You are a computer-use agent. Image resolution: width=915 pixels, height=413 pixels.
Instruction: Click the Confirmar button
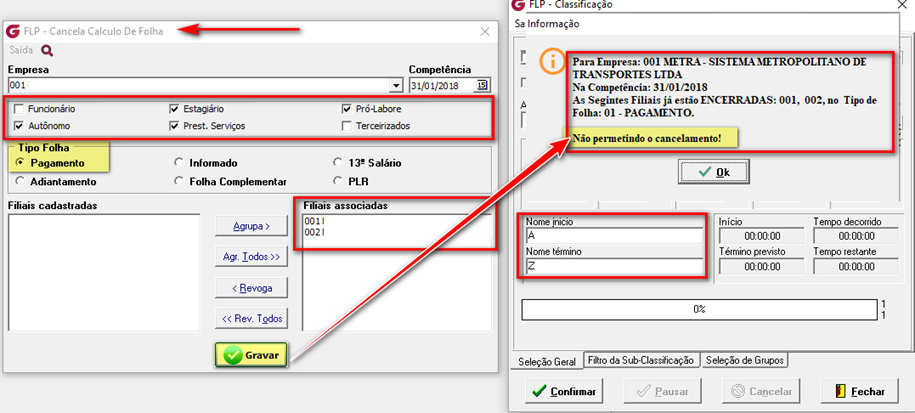coord(564,391)
